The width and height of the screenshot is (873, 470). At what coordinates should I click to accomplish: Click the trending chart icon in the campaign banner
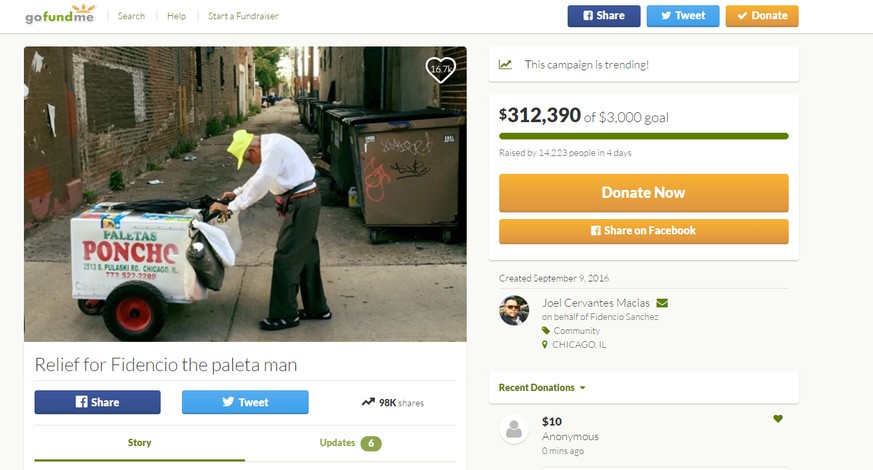[x=505, y=65]
